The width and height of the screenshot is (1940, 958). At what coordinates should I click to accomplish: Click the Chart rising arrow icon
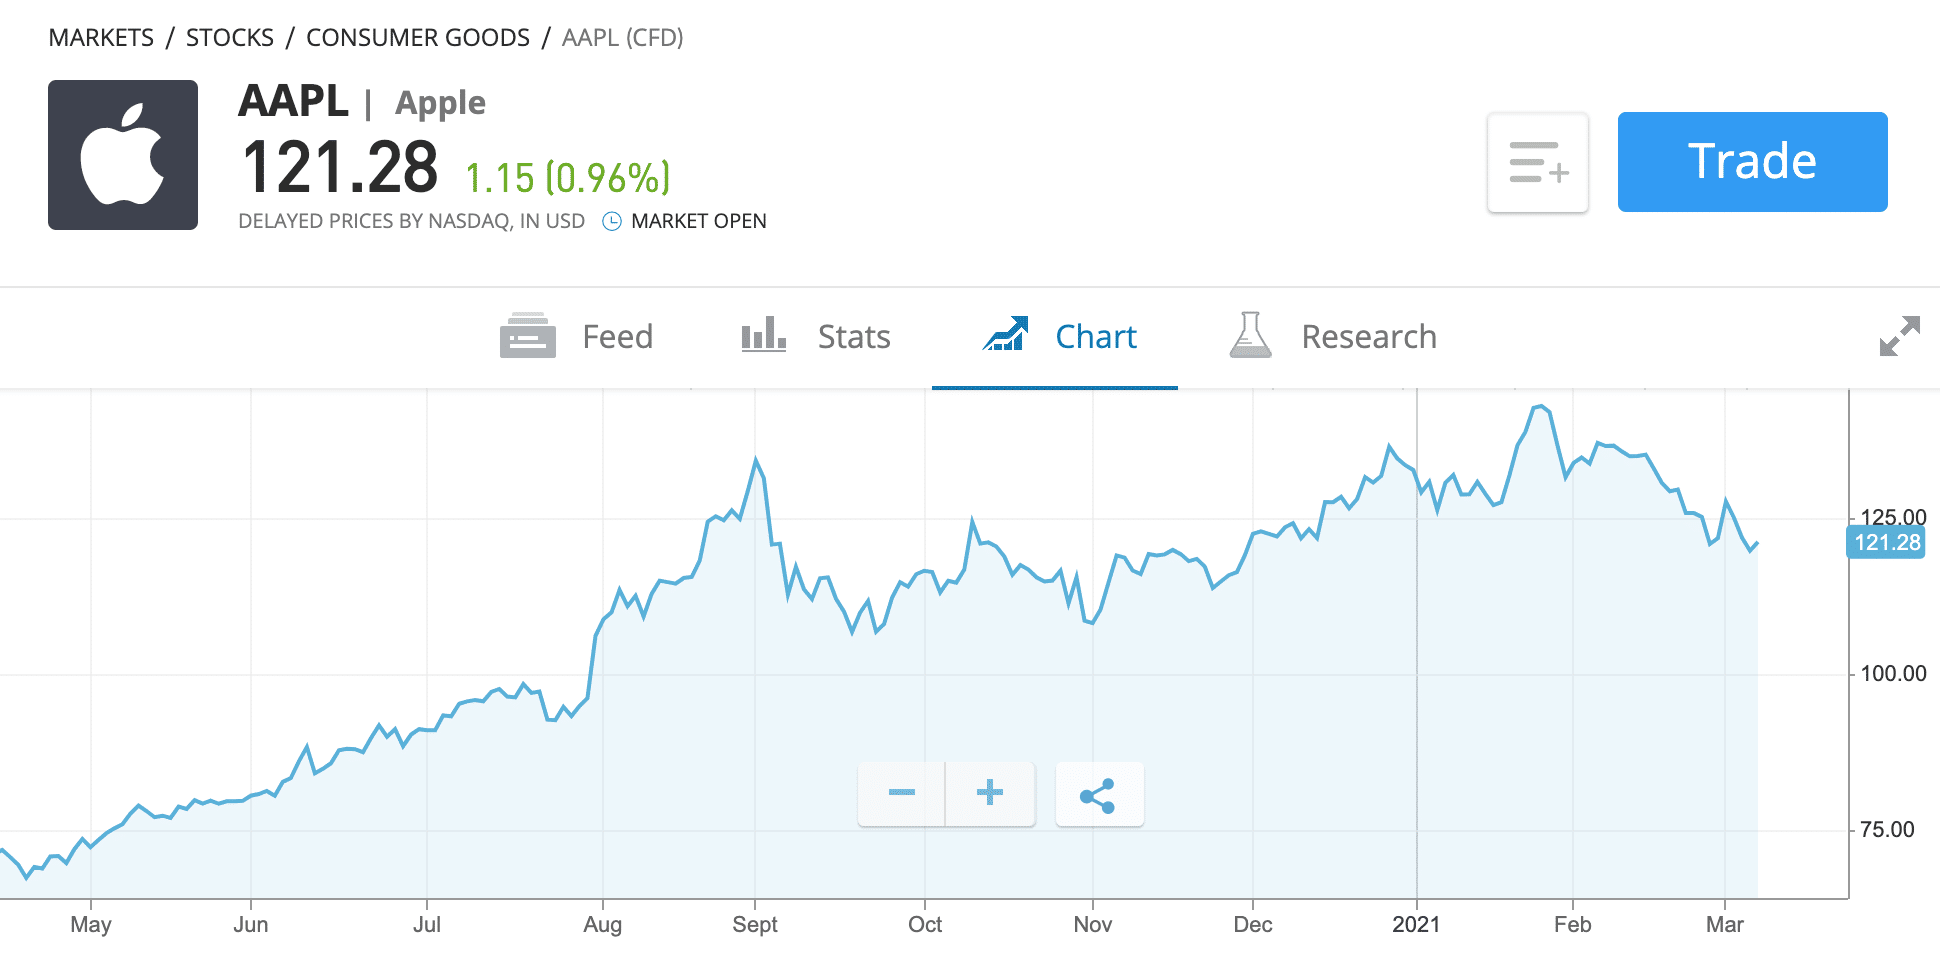[1005, 334]
